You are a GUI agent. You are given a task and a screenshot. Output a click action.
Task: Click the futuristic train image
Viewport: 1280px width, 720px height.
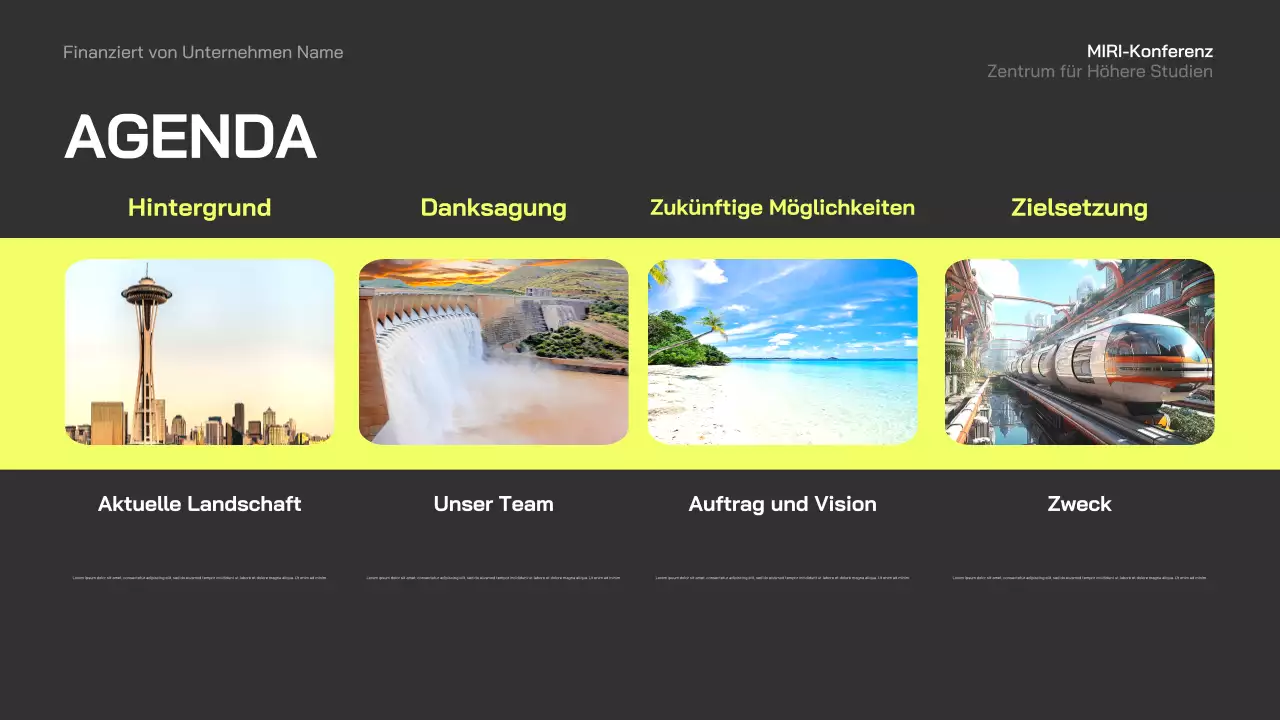(1080, 352)
